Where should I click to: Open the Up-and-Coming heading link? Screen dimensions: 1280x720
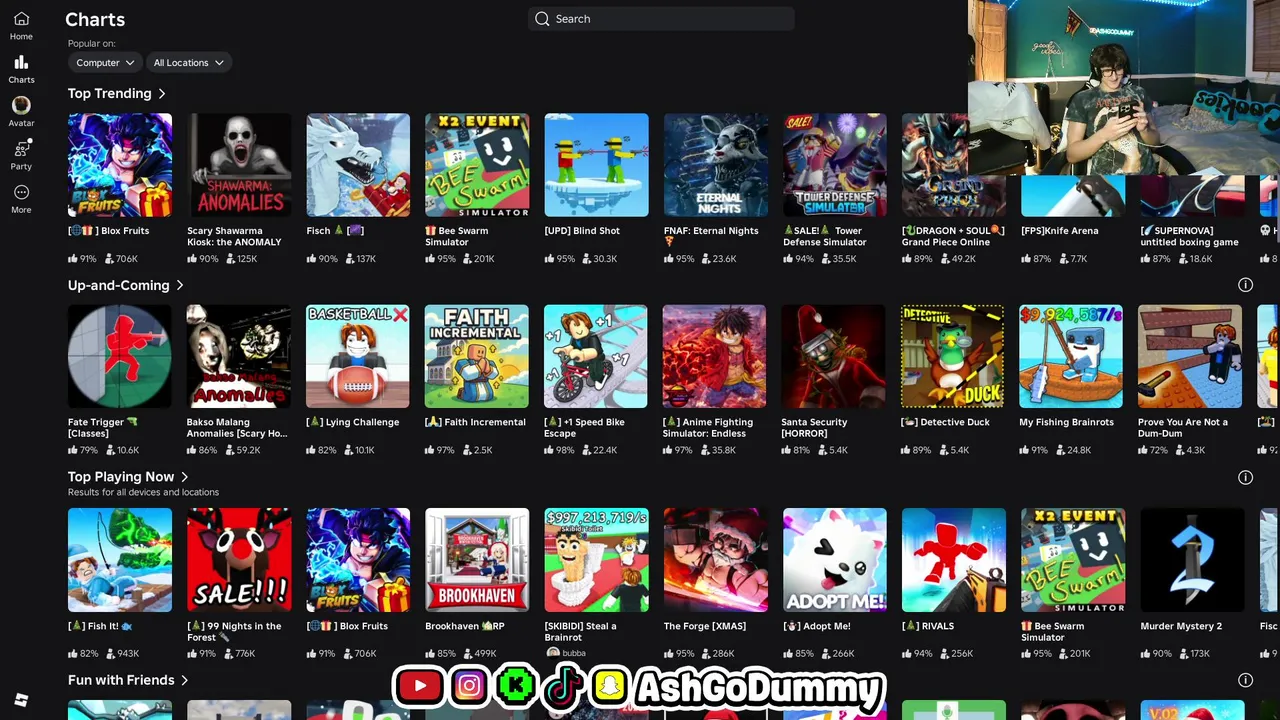[118, 285]
